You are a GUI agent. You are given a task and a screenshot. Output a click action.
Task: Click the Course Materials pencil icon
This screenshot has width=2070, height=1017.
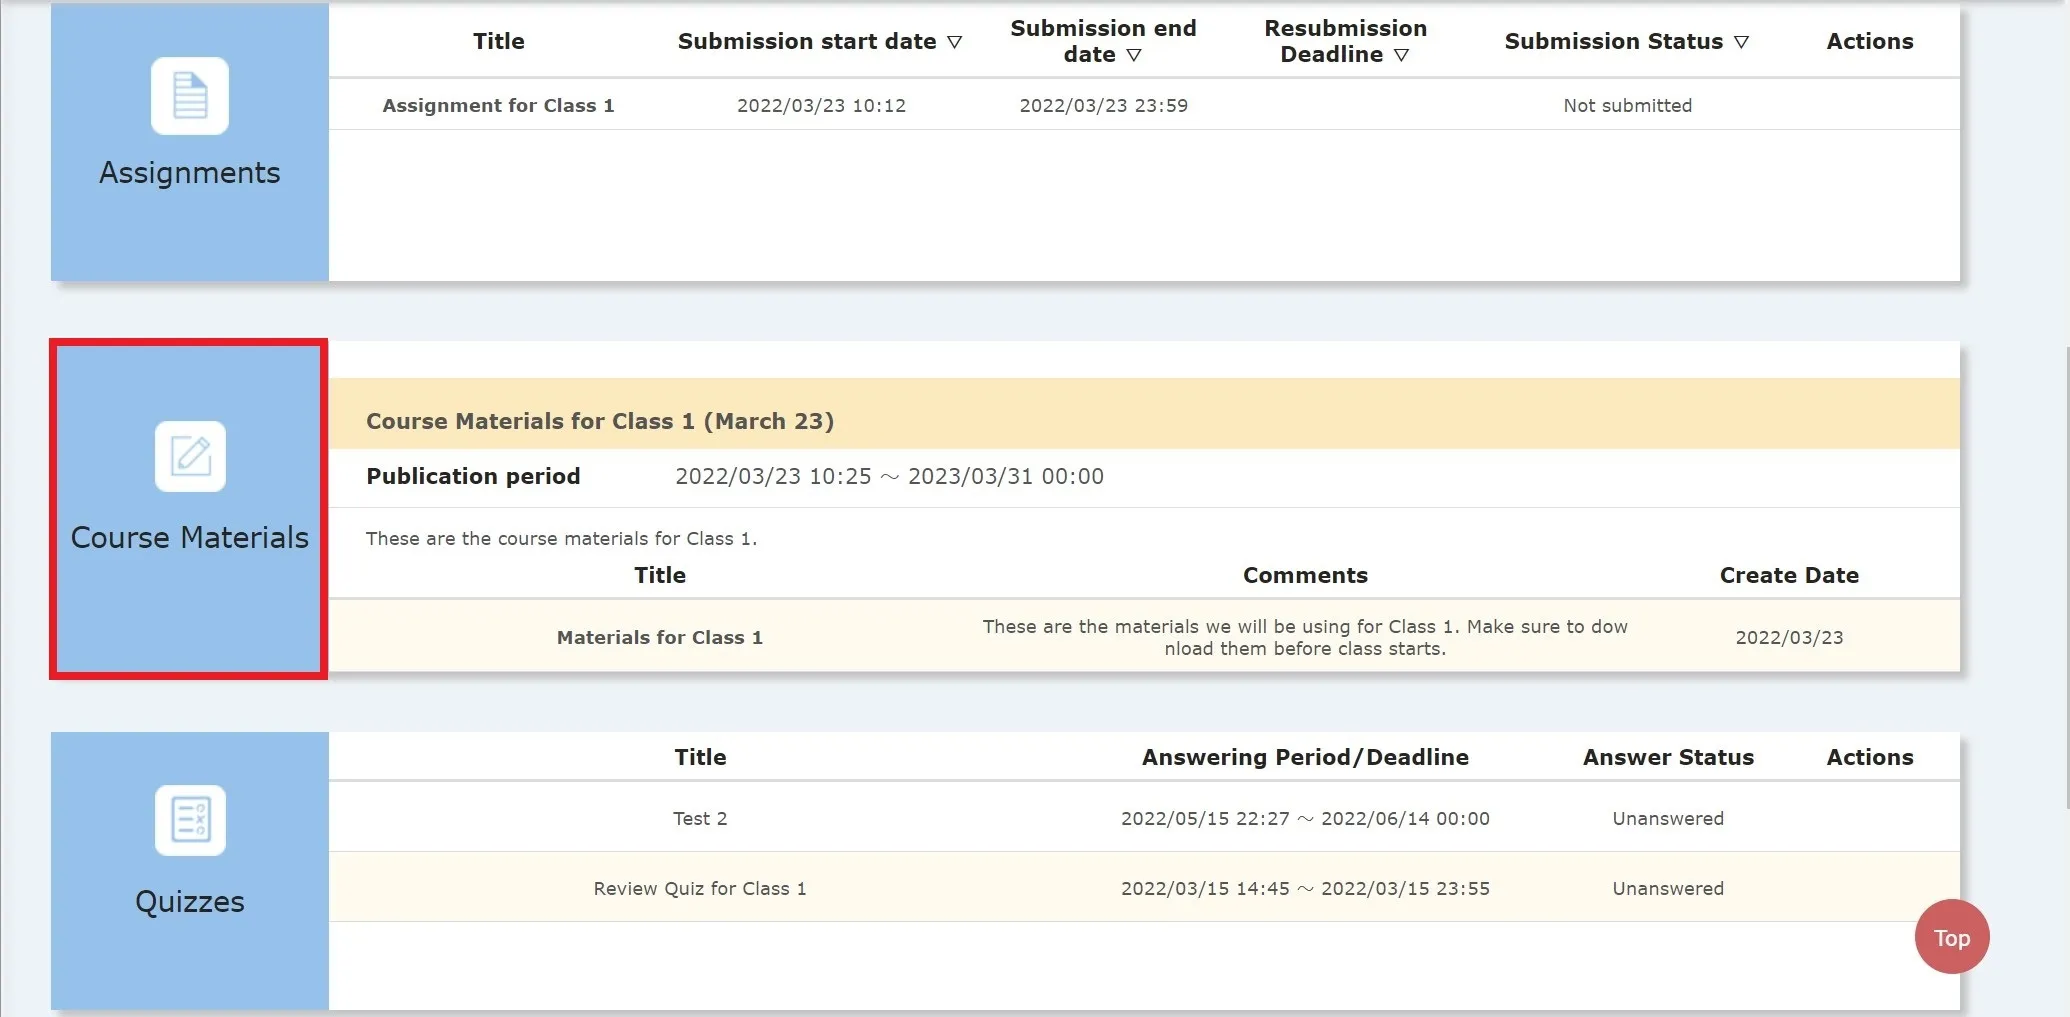(190, 456)
